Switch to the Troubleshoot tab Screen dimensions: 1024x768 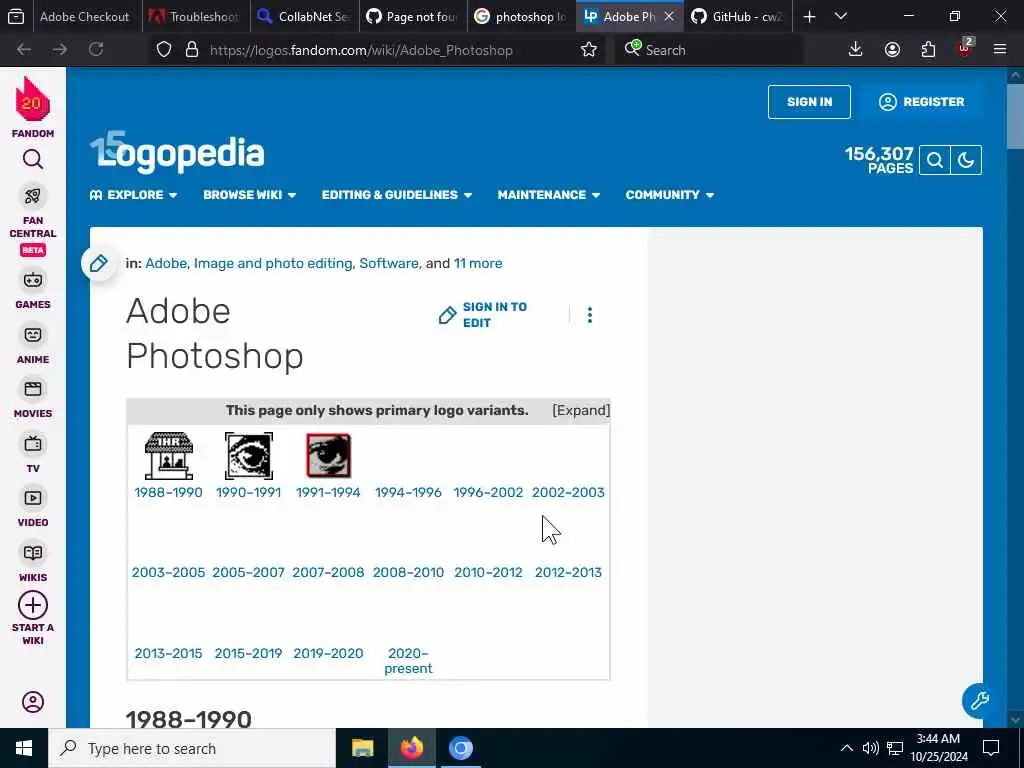196,16
